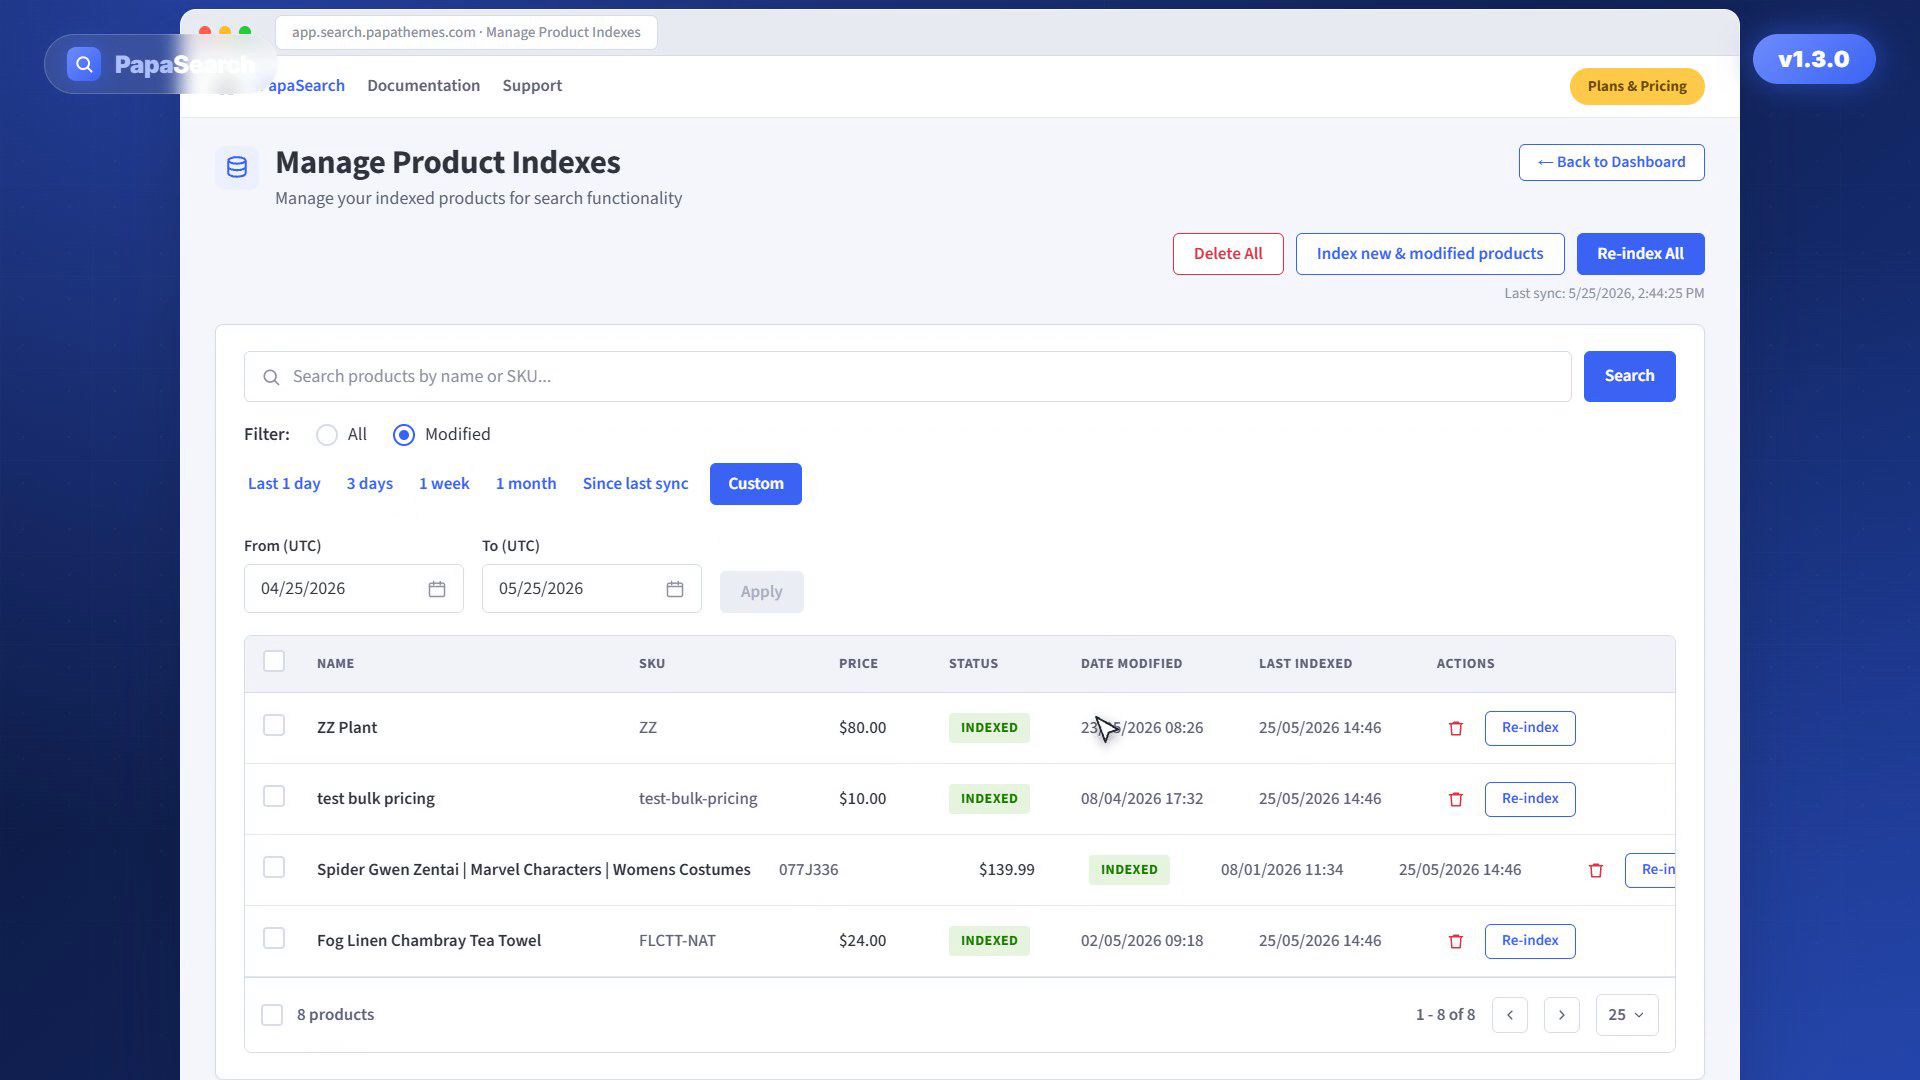Click the PapaSearch magnifier logo icon
This screenshot has height=1080, width=1920.
click(84, 64)
